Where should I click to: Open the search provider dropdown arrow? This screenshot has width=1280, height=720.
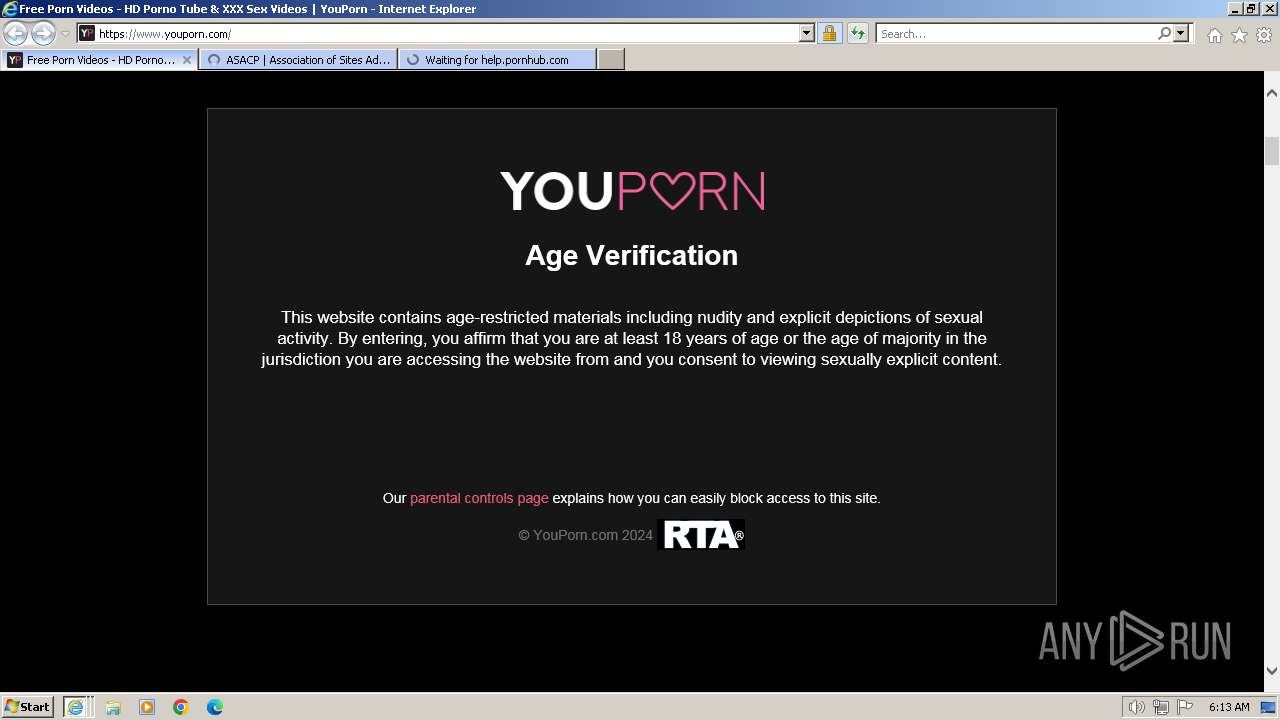click(1181, 33)
